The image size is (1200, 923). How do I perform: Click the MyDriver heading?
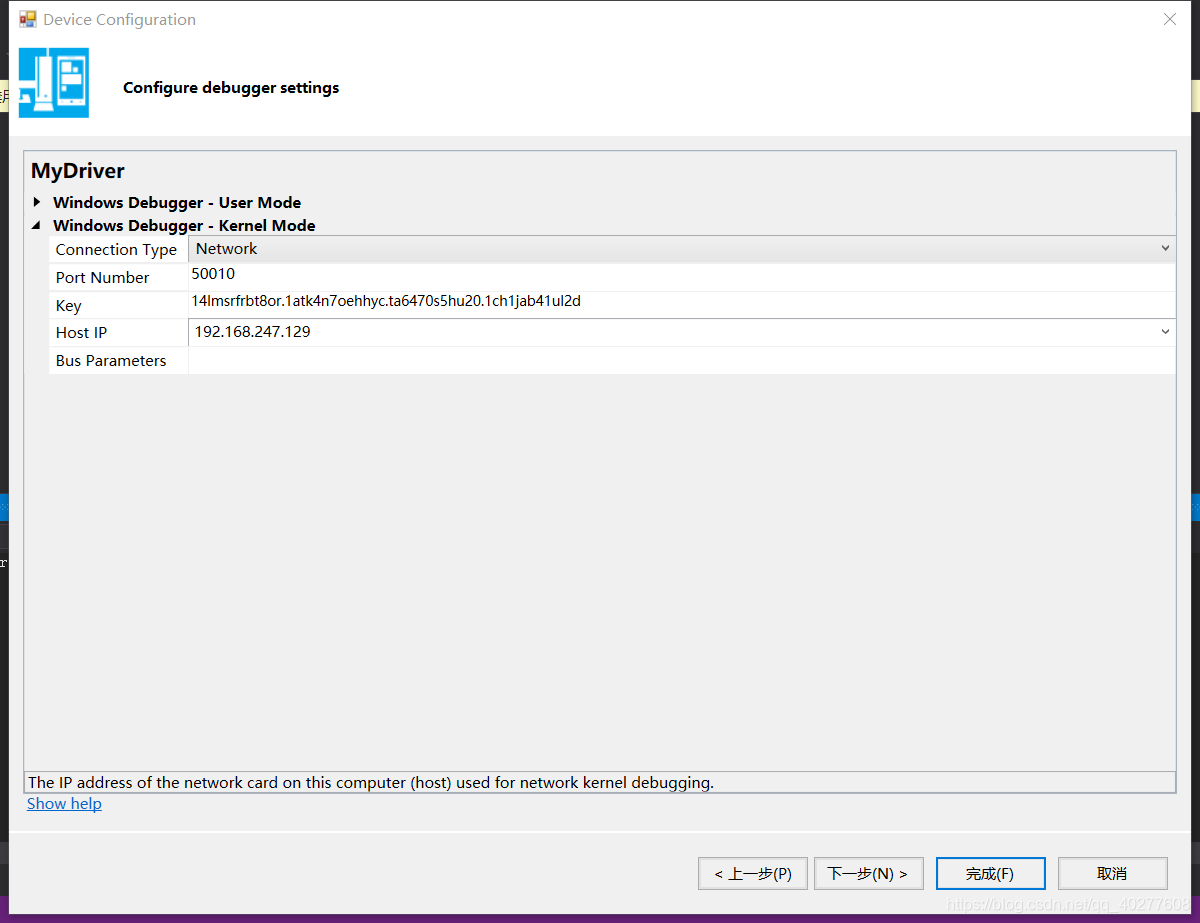[x=78, y=171]
